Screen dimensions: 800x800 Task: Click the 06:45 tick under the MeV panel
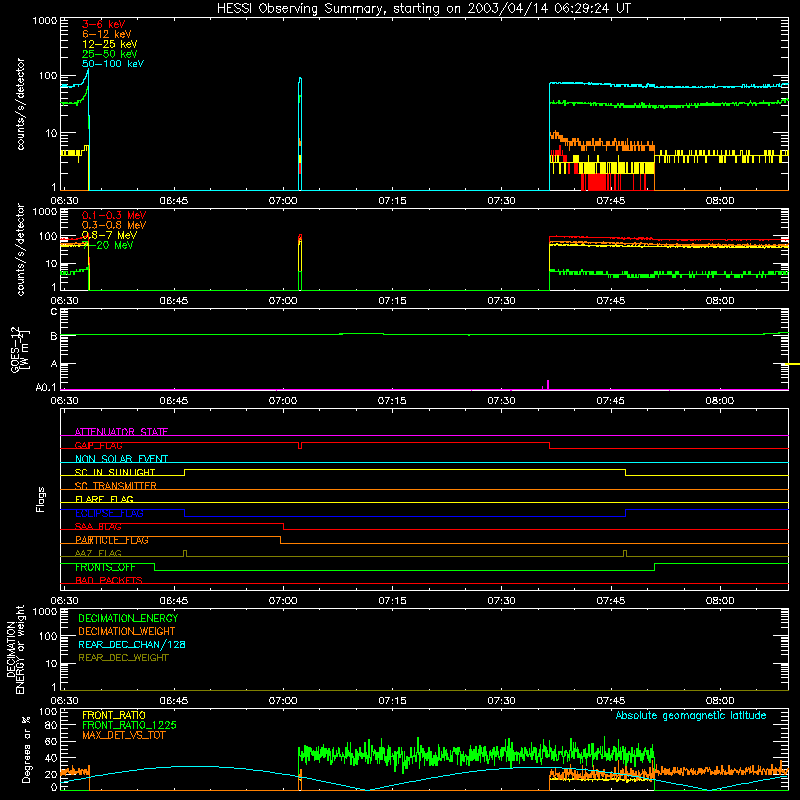pos(173,301)
